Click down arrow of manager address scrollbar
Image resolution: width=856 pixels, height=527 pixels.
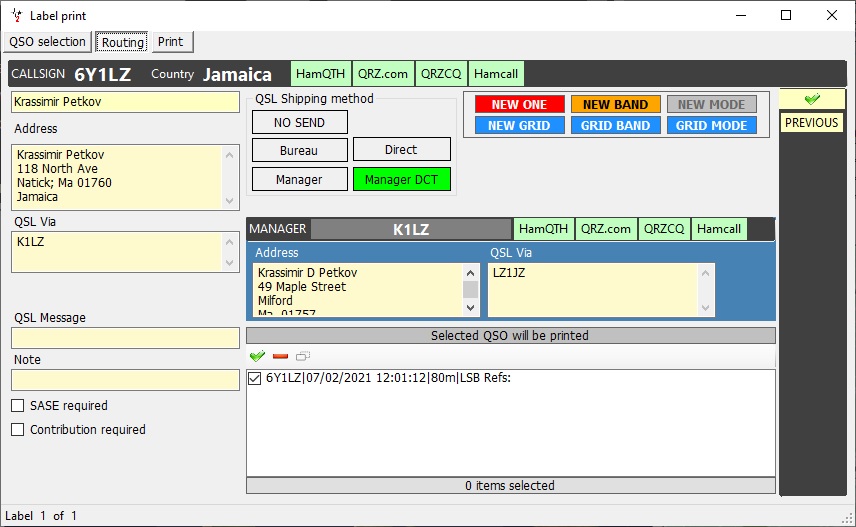pos(471,308)
